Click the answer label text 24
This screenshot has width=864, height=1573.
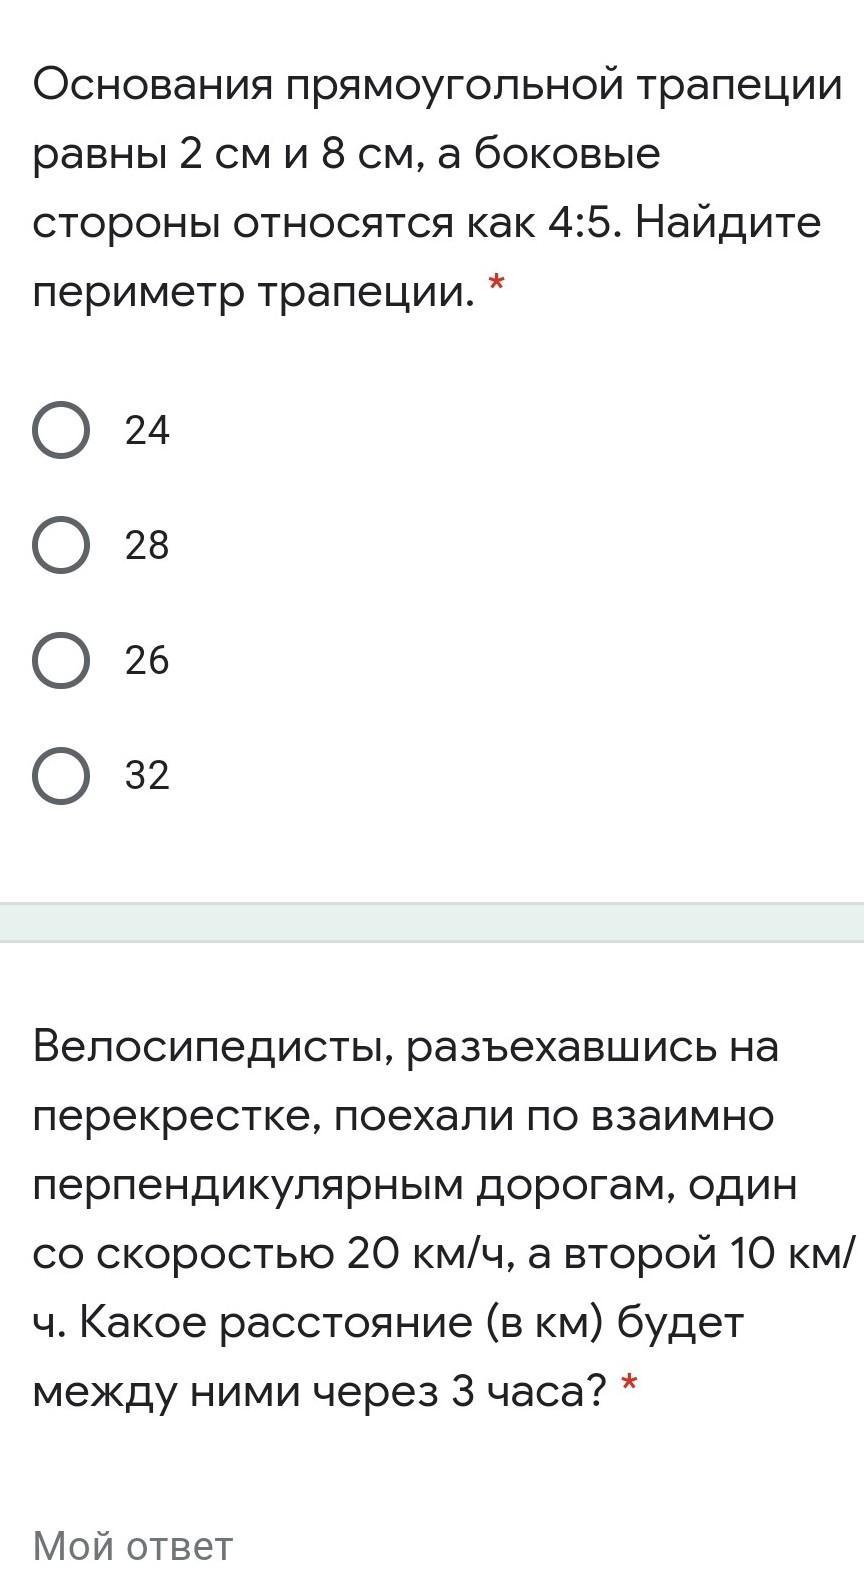pyautogui.click(x=147, y=430)
